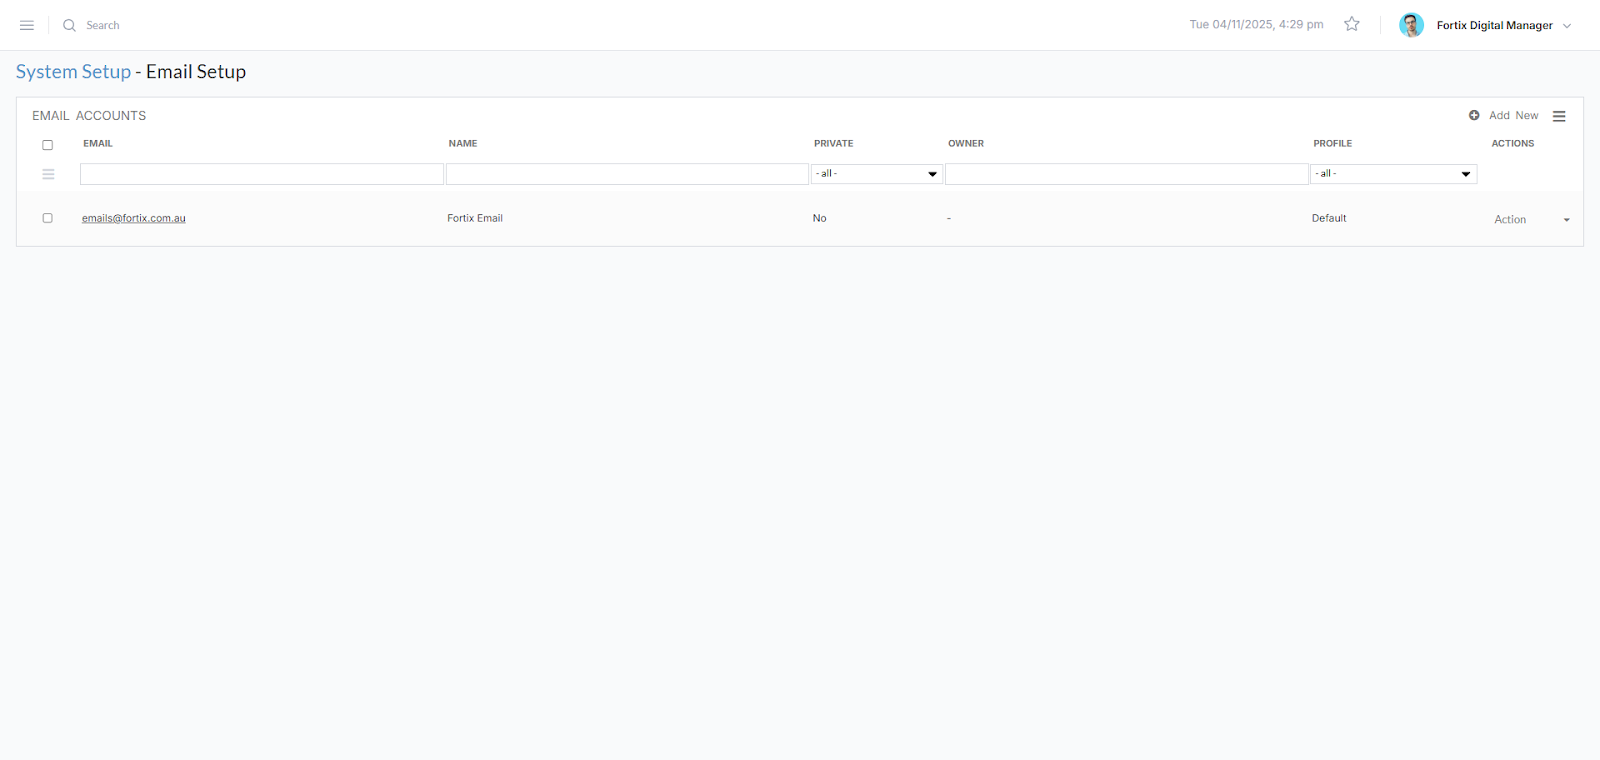This screenshot has height=760, width=1600.
Task: Tick the select-all checkbox in header
Action: 47,145
